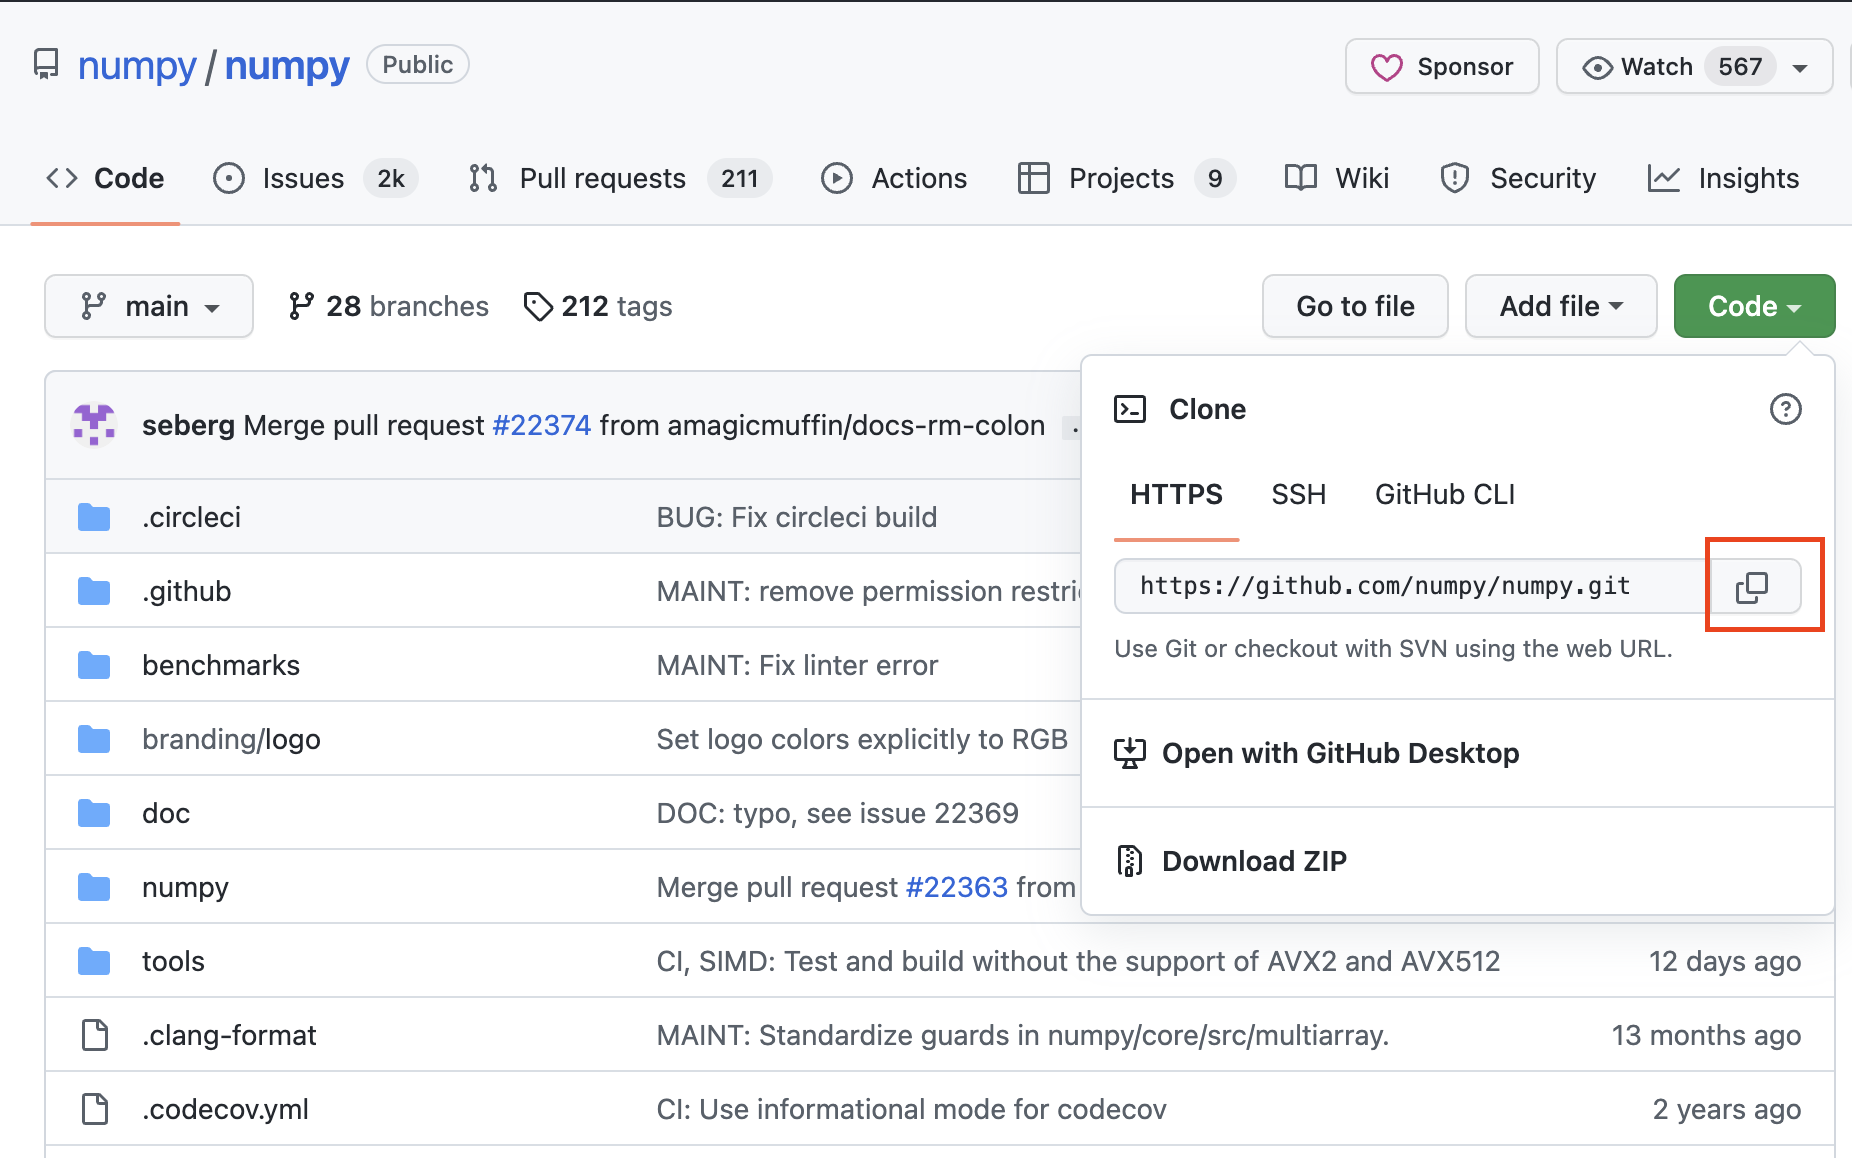
Task: Click the .codecov.yml file icon
Action: [95, 1109]
